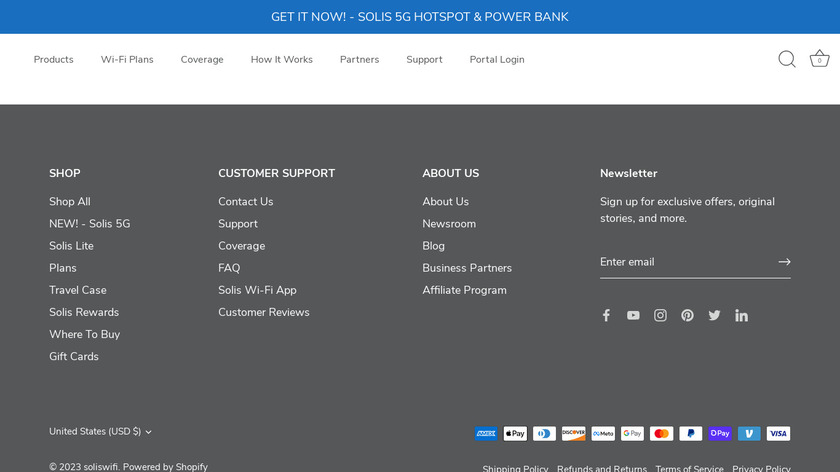840x472 pixels.
Task: Open How It Works menu item
Action: pyautogui.click(x=282, y=59)
